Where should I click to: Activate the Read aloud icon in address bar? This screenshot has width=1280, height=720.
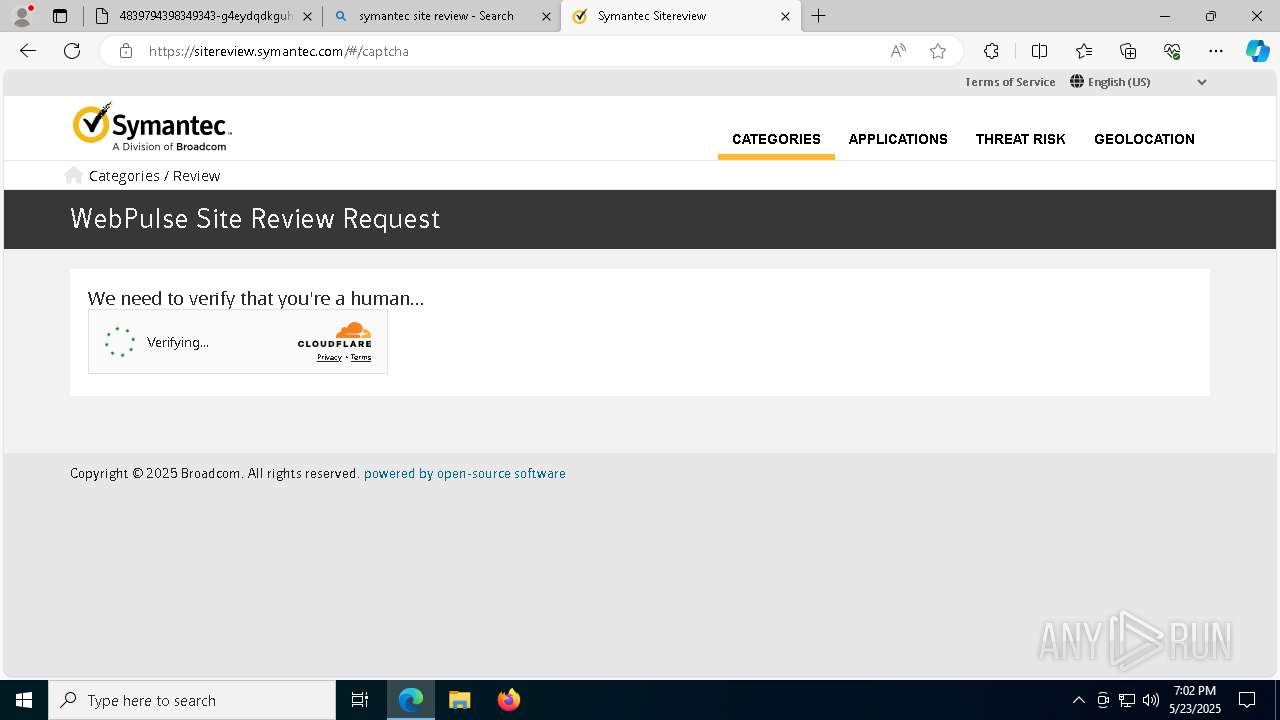click(x=898, y=51)
